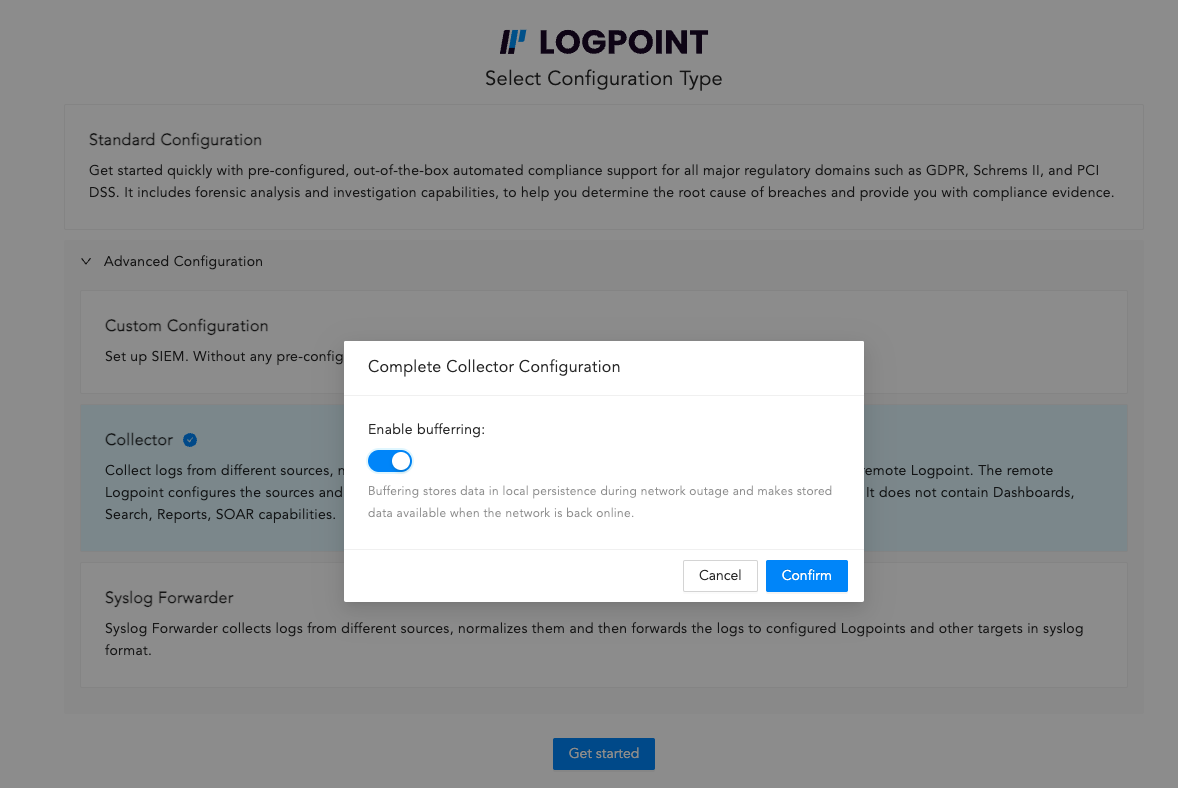
Task: Click the Get started button
Action: pyautogui.click(x=603, y=753)
